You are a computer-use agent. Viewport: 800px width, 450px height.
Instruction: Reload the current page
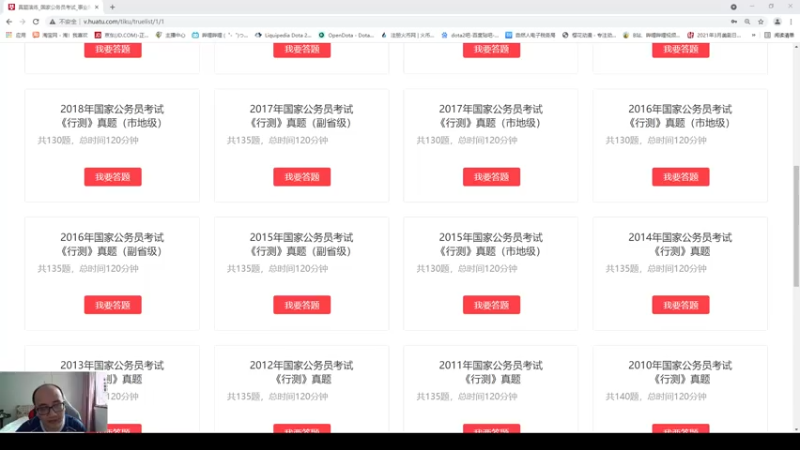coord(36,21)
